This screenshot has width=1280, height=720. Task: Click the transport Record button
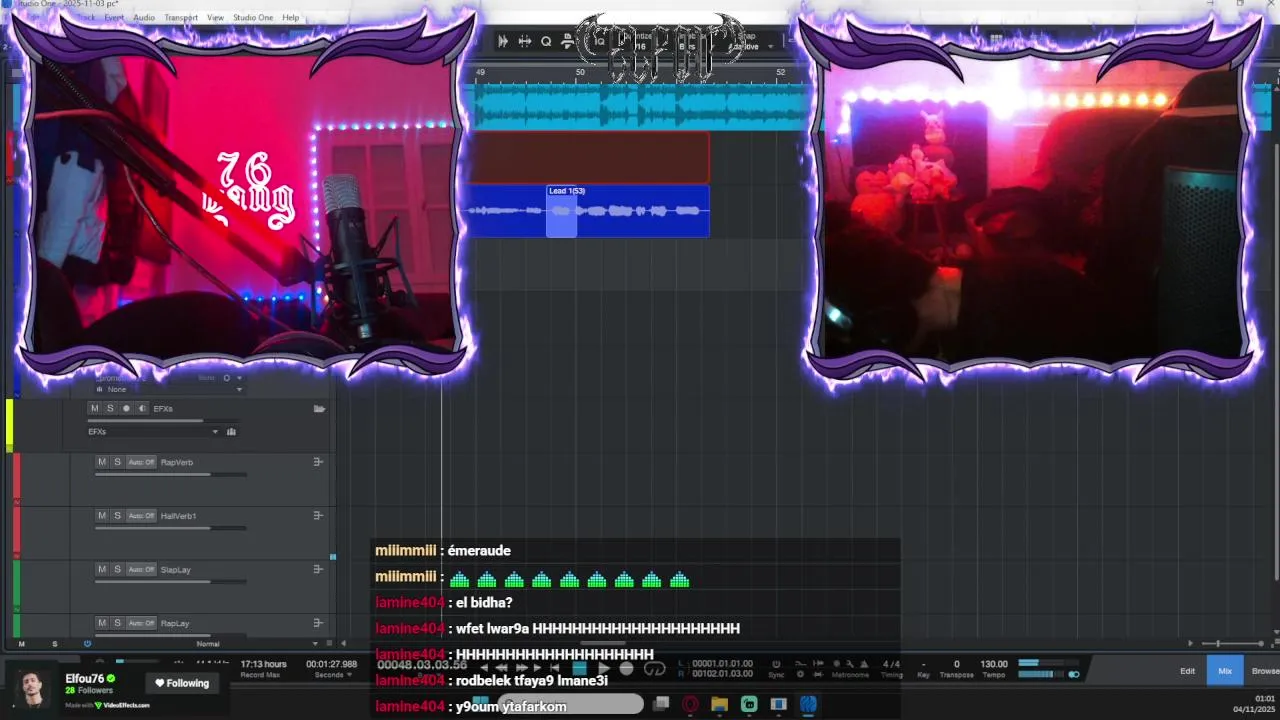tap(627, 668)
